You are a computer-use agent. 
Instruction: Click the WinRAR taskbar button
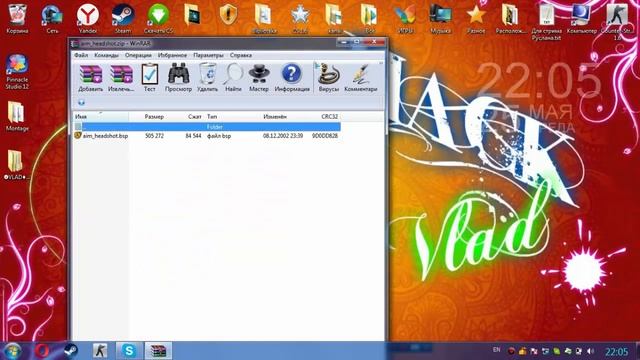coord(158,351)
